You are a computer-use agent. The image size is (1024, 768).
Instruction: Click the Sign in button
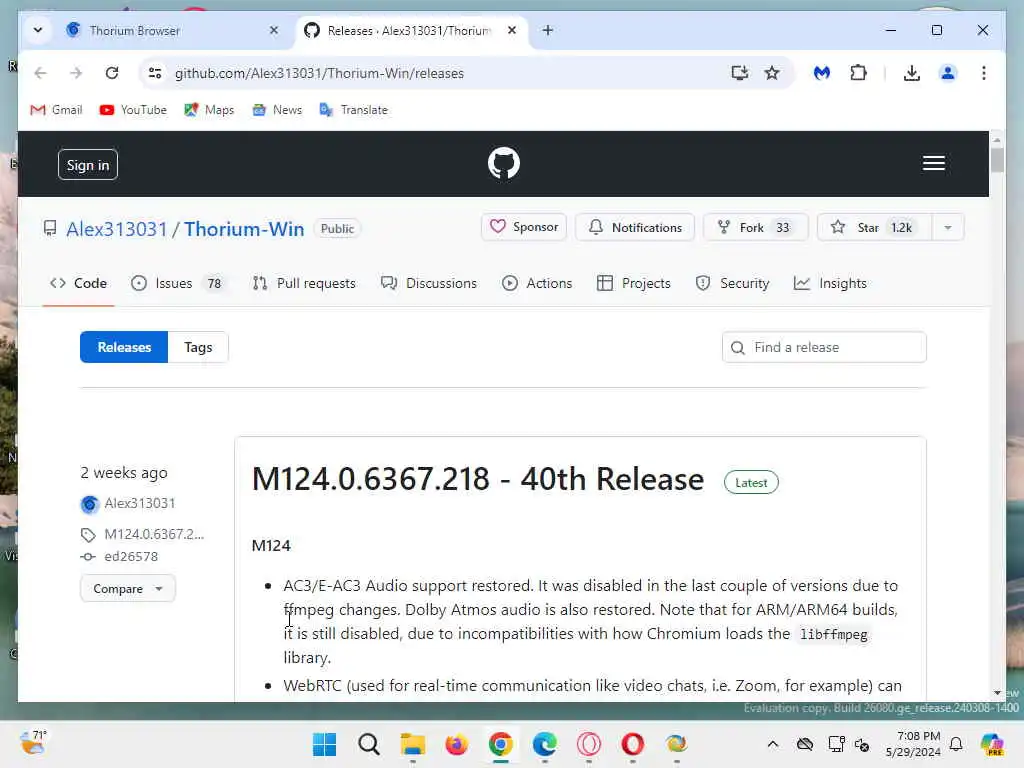pos(88,165)
